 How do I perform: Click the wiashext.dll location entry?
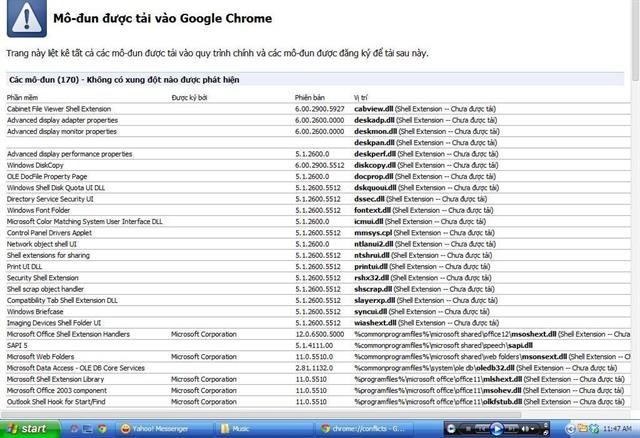click(x=426, y=323)
